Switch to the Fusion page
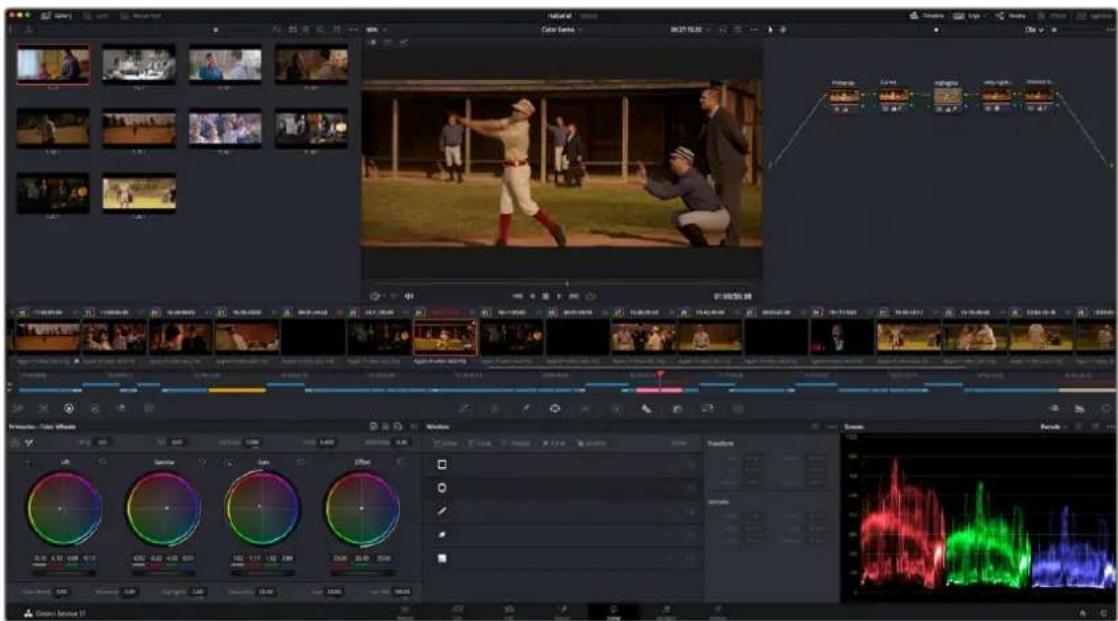 point(561,612)
